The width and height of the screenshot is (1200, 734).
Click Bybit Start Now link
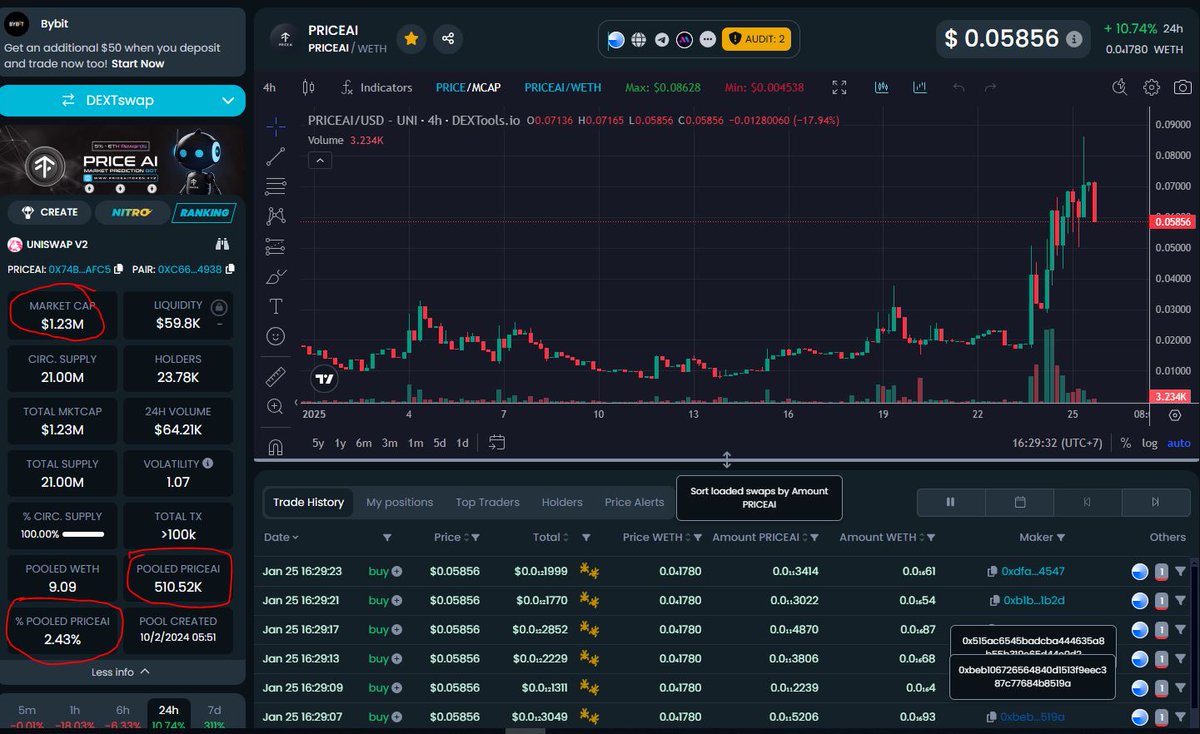pos(138,64)
